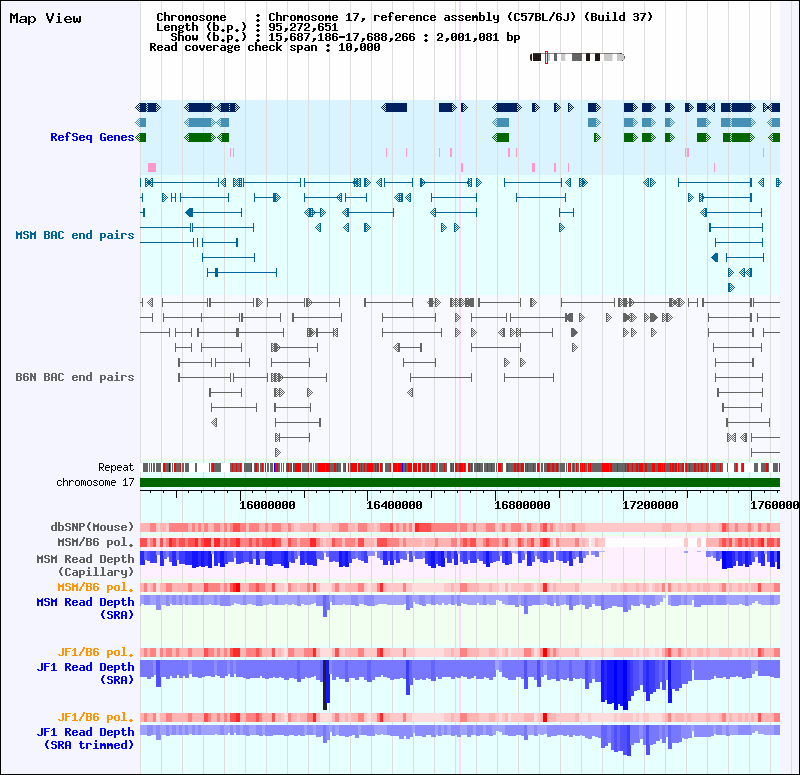Click the Repeat color band track
Image resolution: width=800 pixels, height=775 pixels.
(x=460, y=467)
